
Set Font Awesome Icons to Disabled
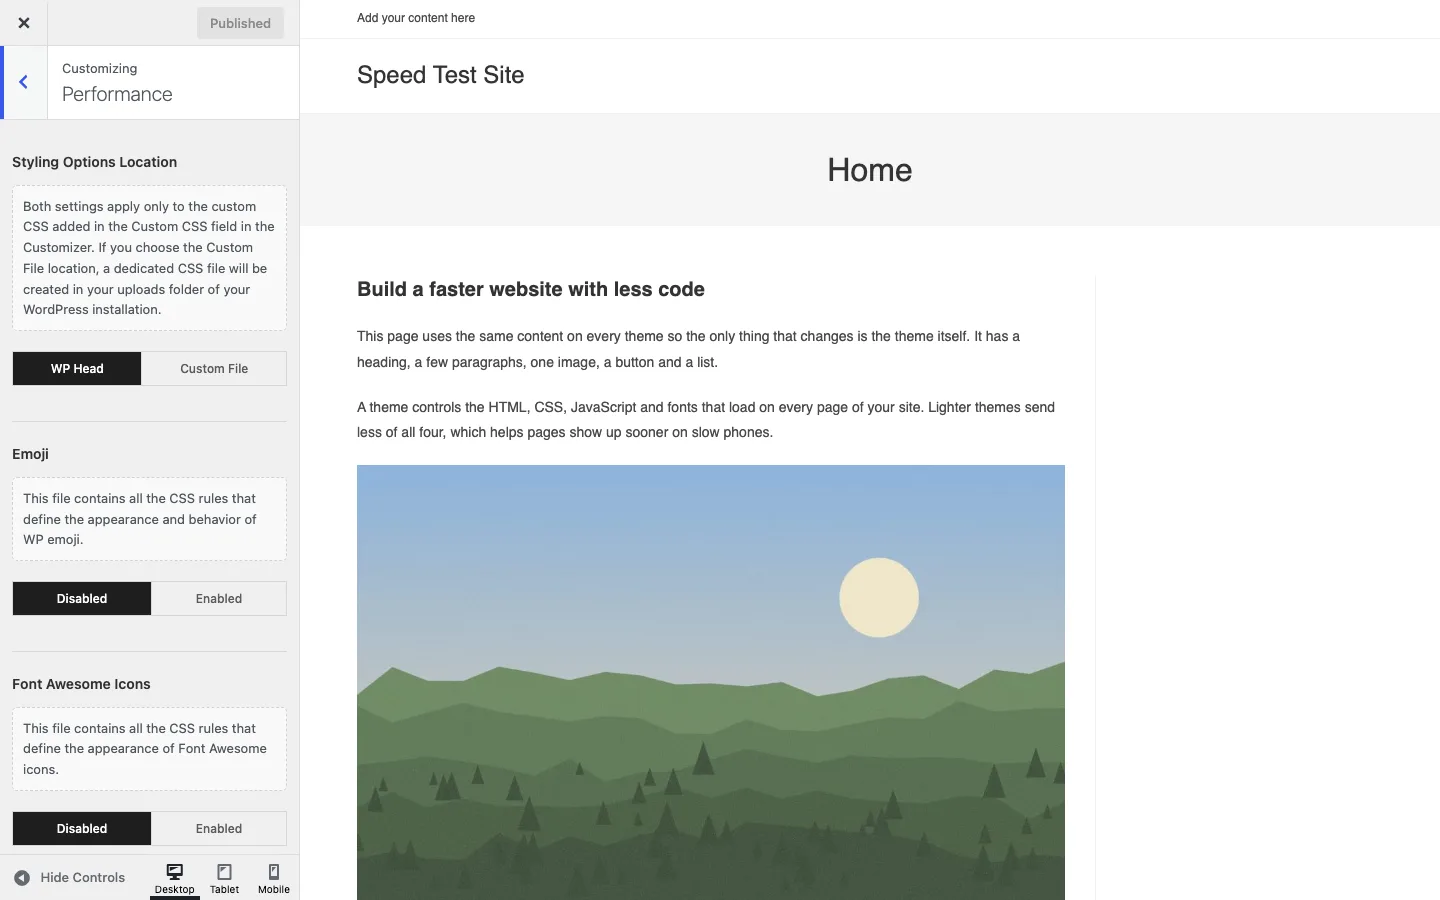click(82, 828)
